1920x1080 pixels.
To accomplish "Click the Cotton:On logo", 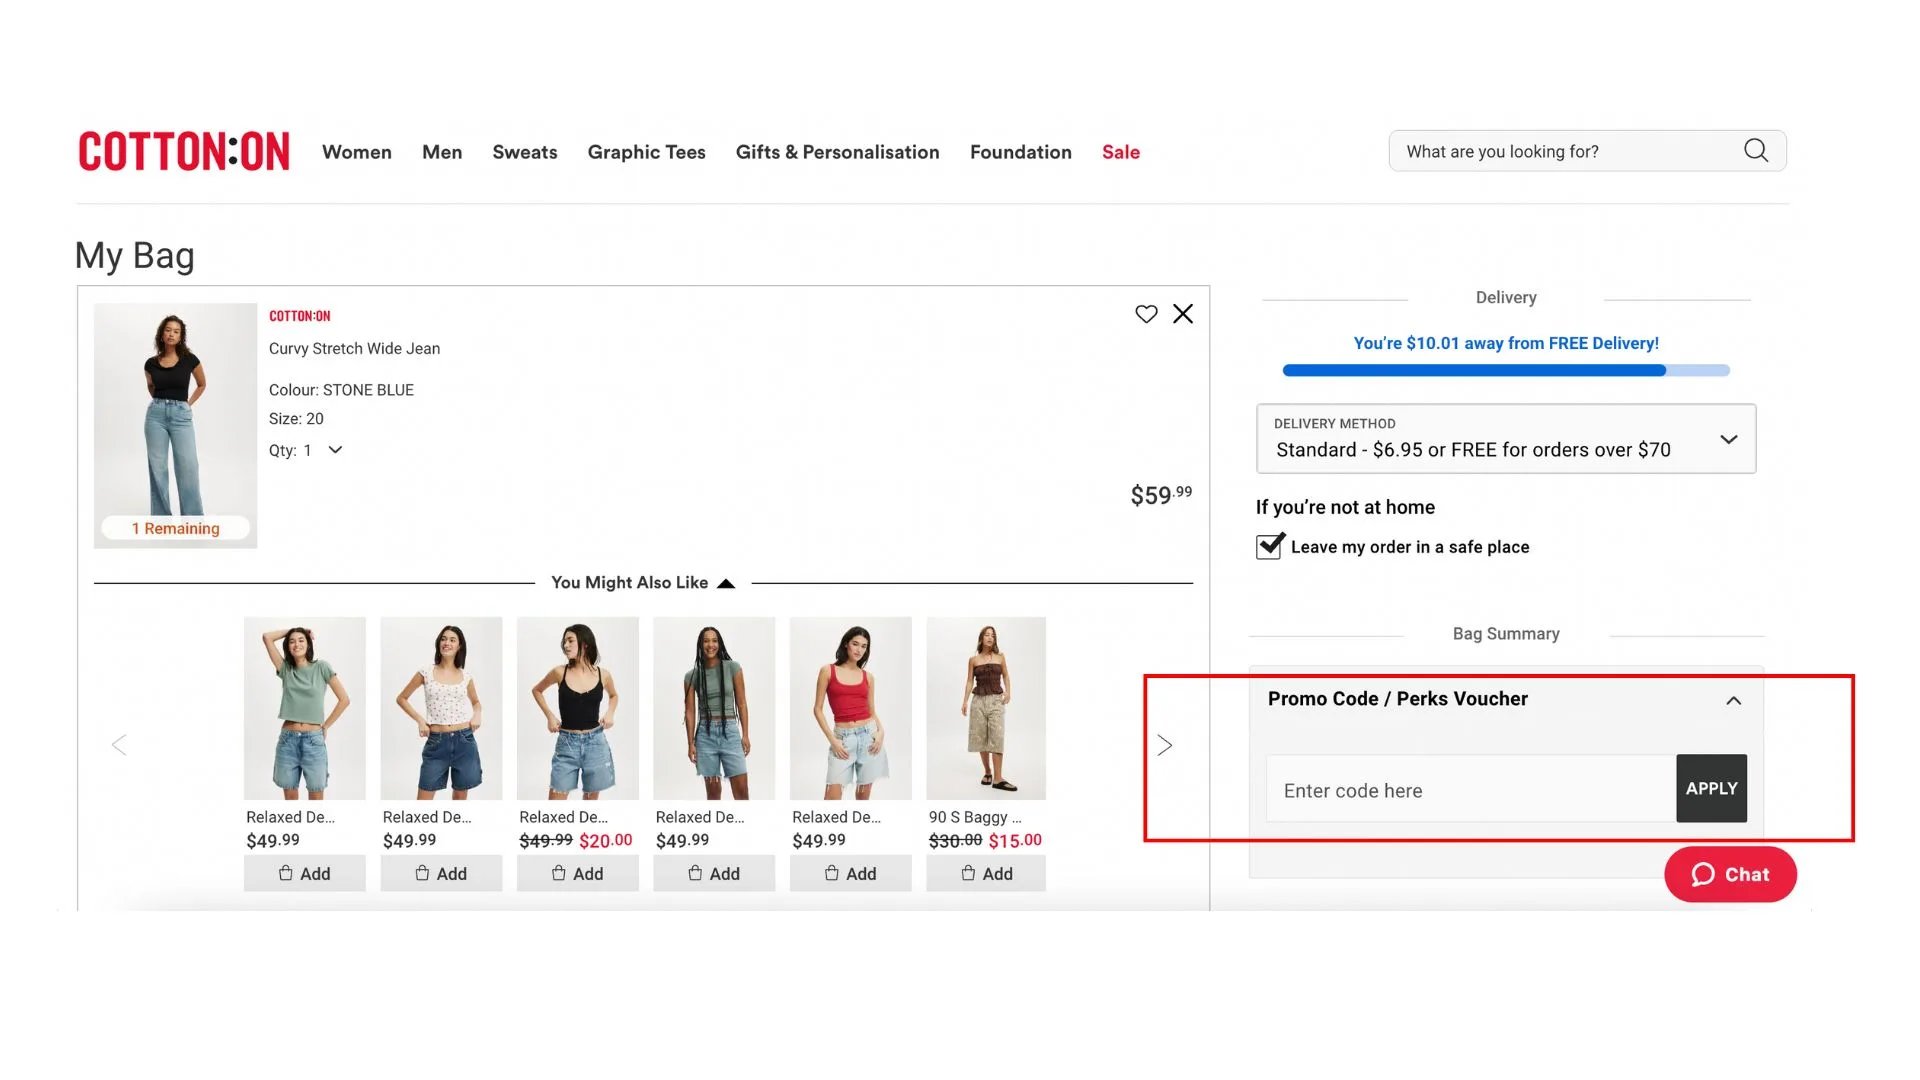I will [183, 150].
